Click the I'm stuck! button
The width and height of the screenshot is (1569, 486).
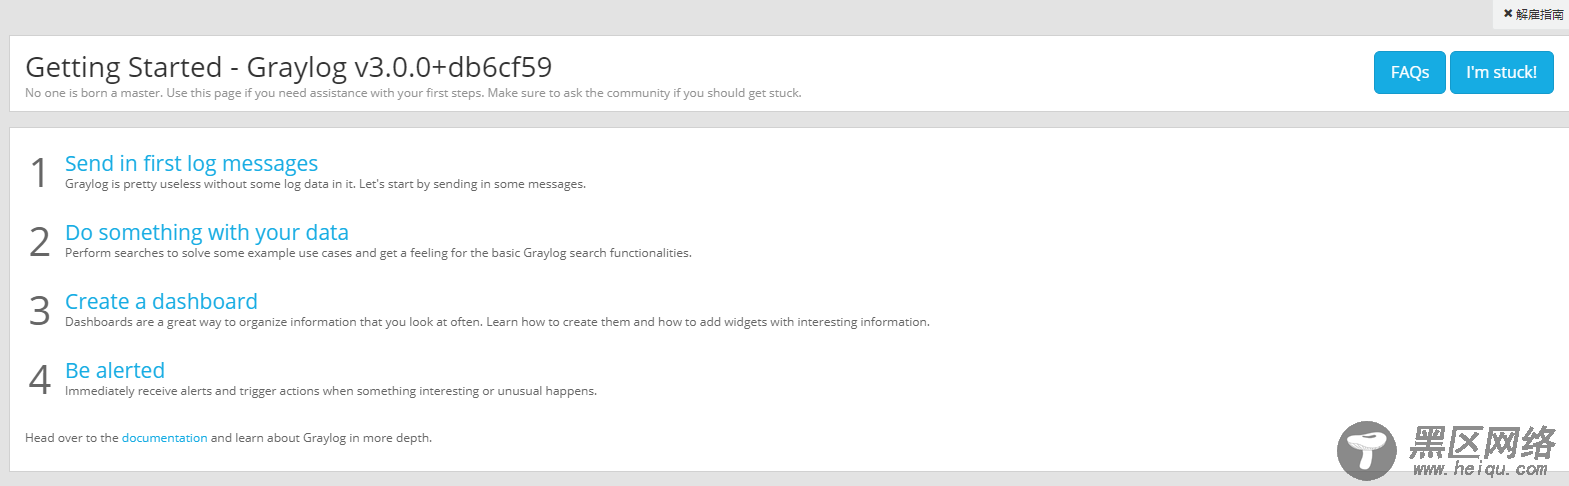[1501, 72]
